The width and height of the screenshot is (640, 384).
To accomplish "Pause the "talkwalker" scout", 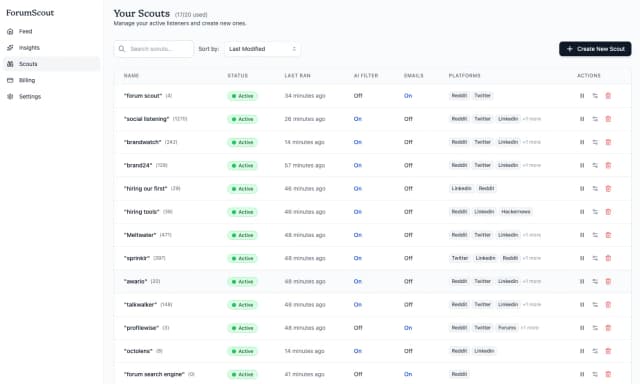I will (x=582, y=305).
